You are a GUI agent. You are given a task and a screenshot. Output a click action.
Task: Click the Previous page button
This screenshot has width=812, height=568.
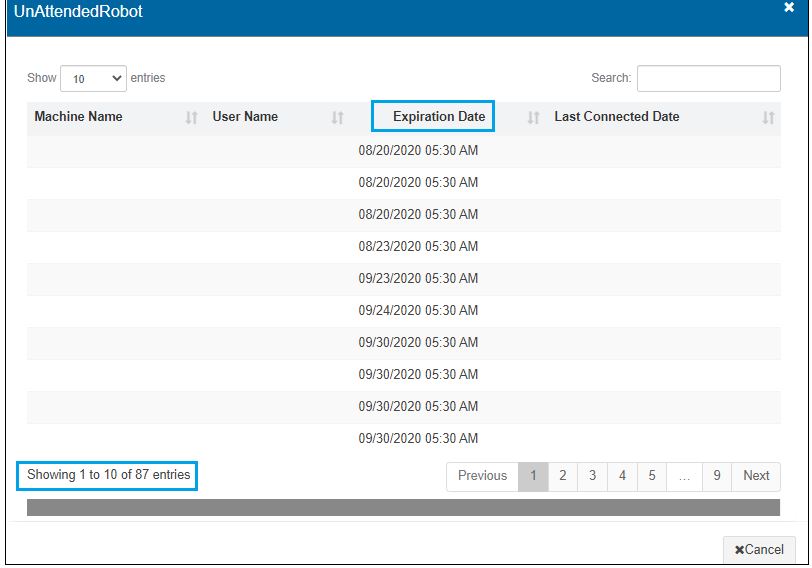click(482, 476)
